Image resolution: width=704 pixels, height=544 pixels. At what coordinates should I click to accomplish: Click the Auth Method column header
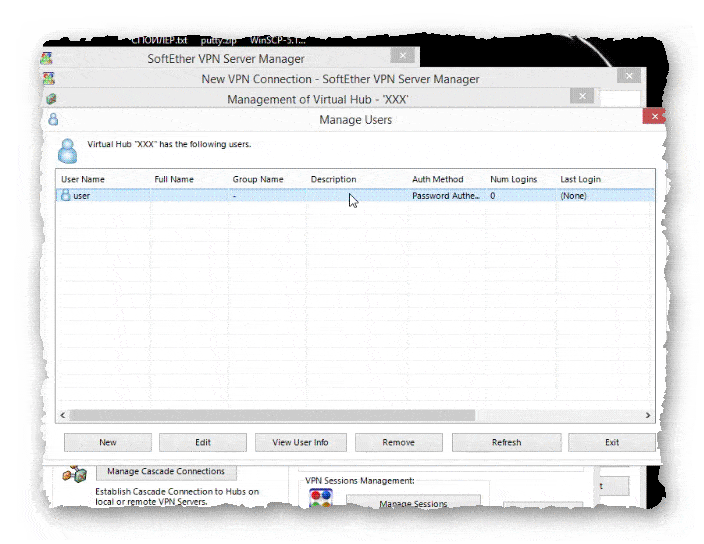tap(437, 179)
